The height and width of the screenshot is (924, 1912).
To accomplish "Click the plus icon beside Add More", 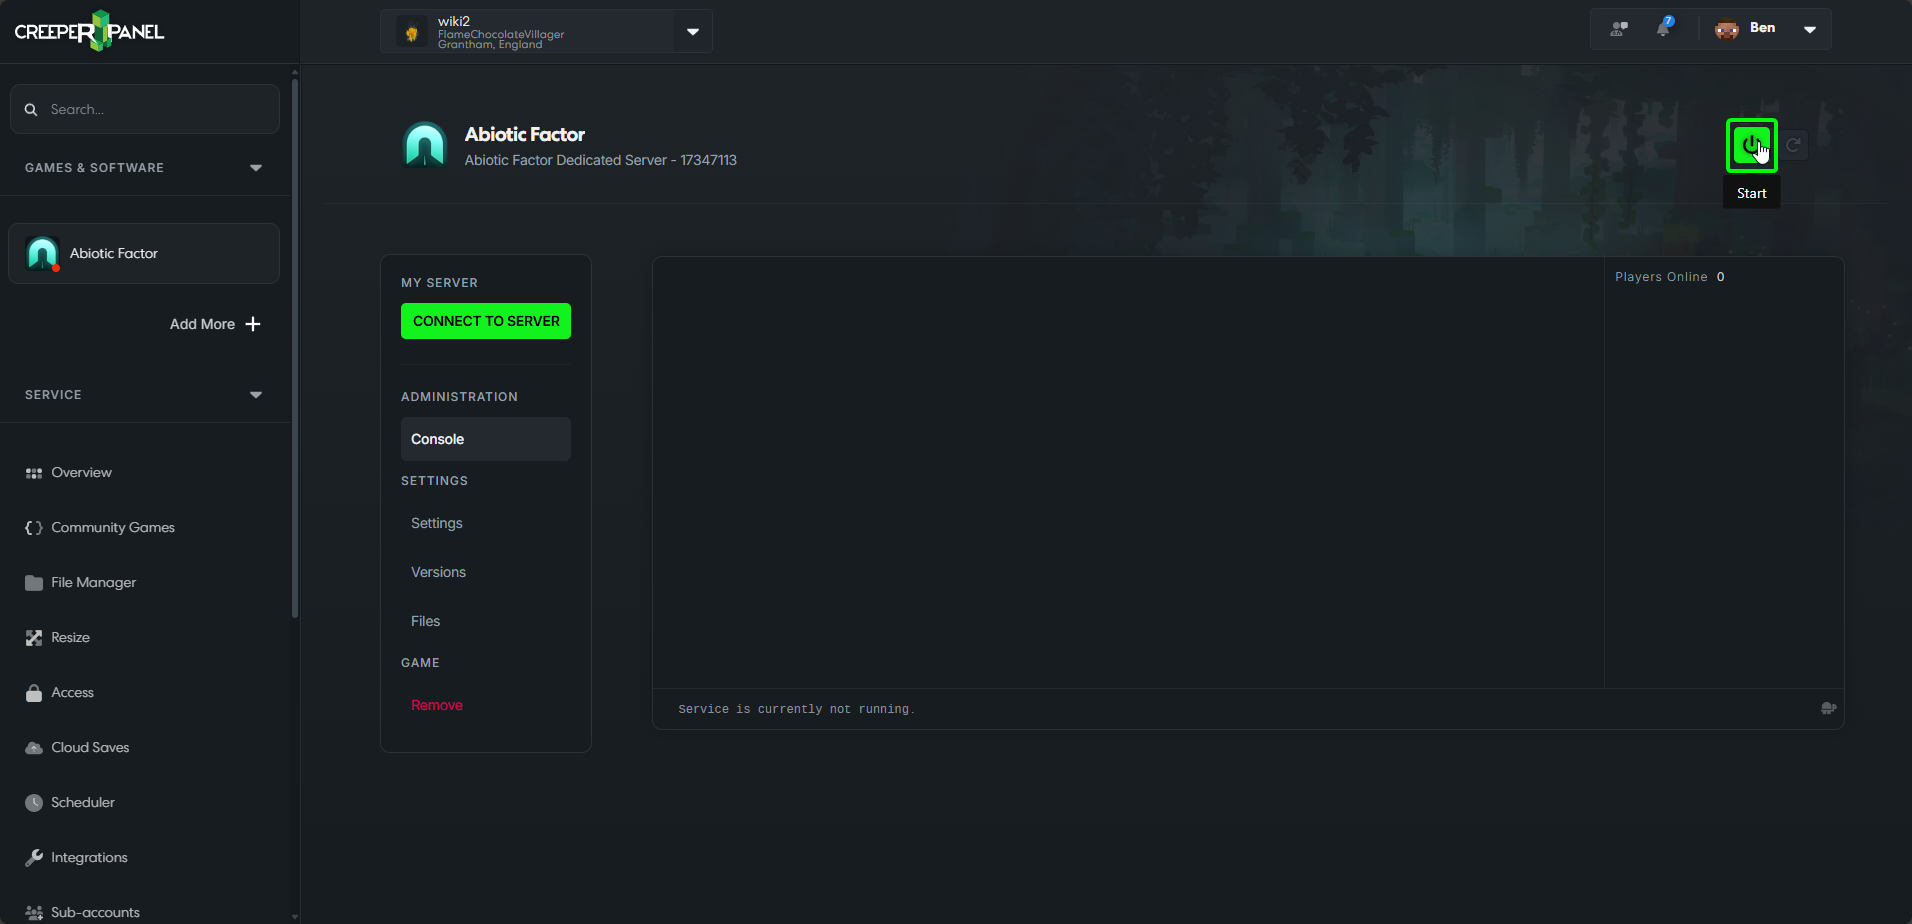I will coord(253,324).
